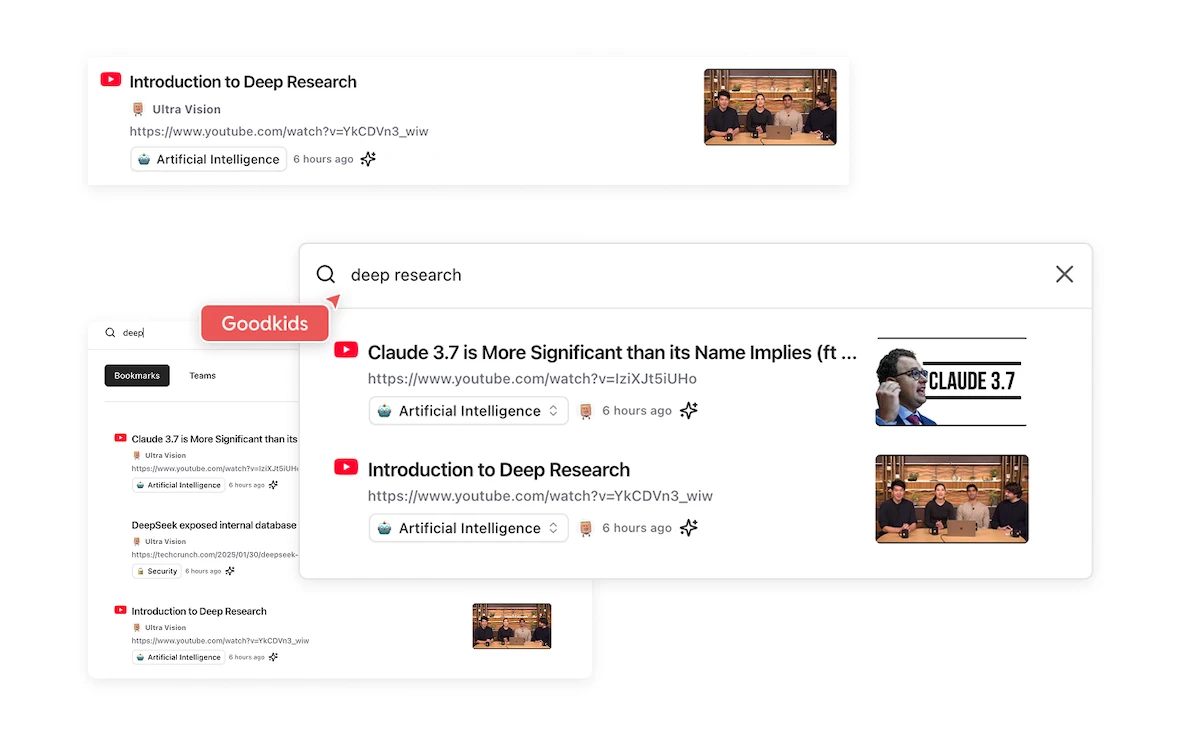Open the IziXJt5iUHo URL in the search popup

532,379
